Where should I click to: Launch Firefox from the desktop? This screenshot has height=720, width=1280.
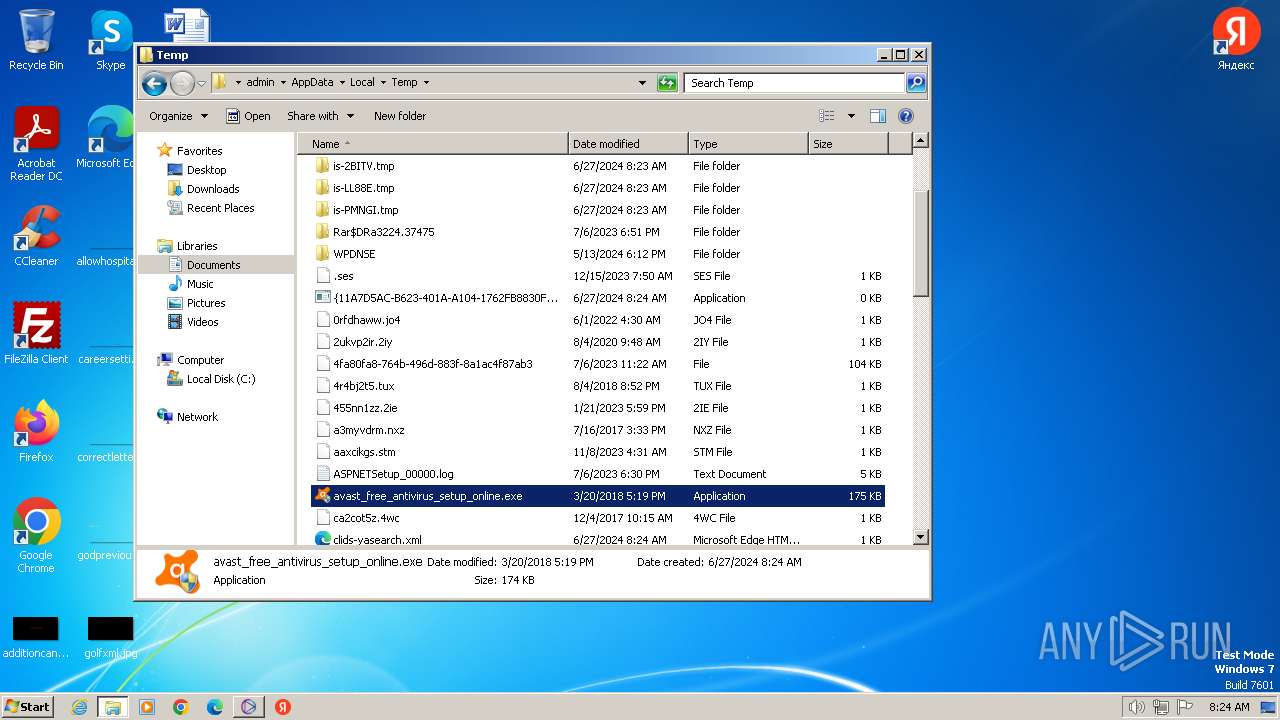coord(36,432)
